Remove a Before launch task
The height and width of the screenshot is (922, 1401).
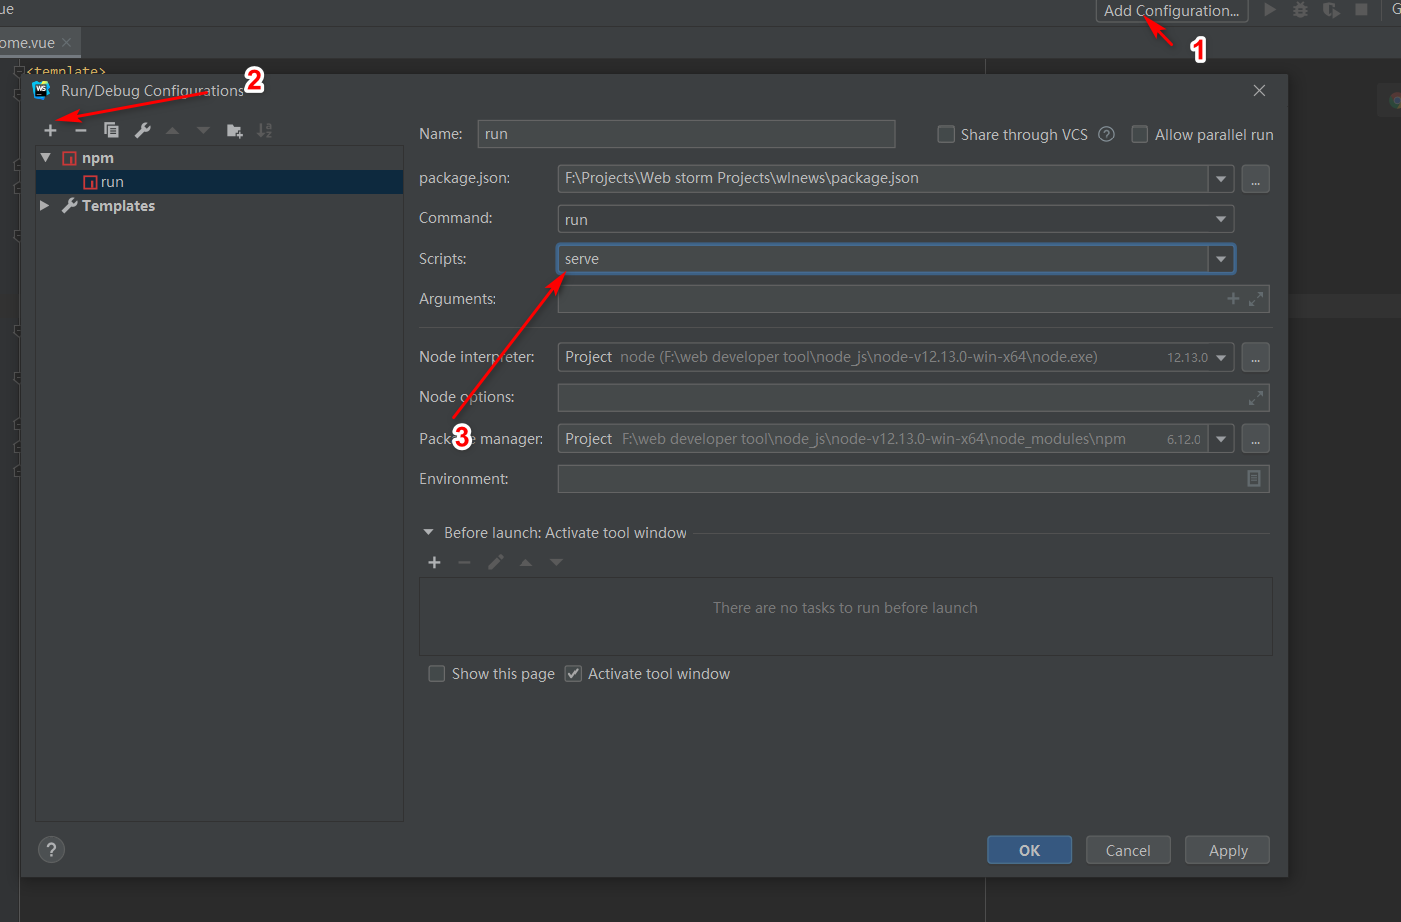464,563
